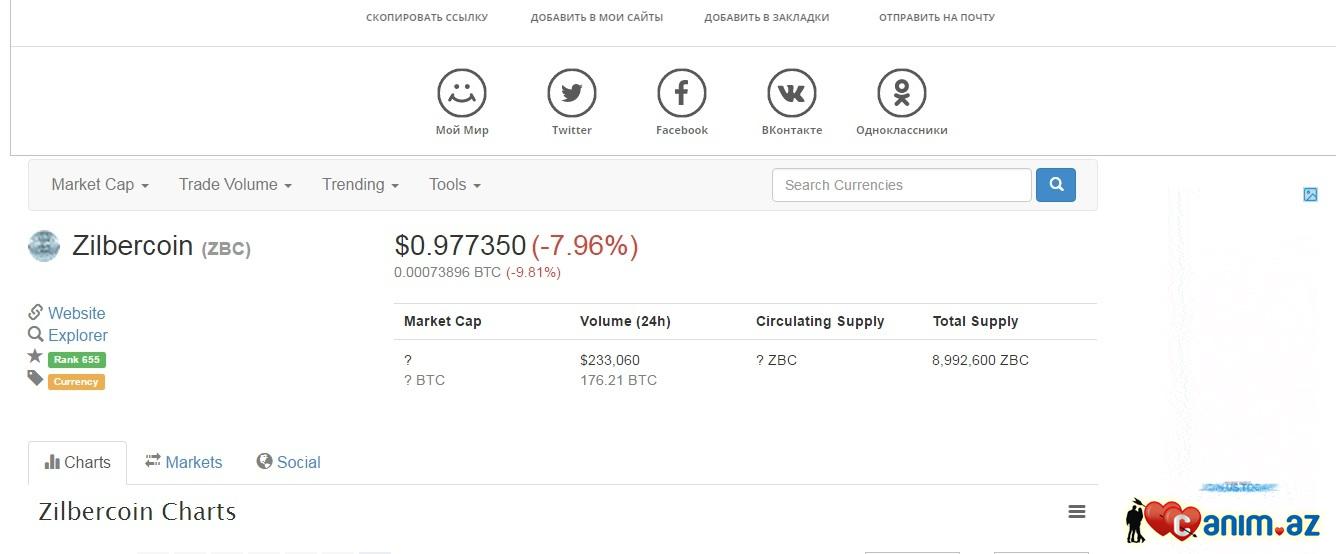The image size is (1336, 554).
Task: Share the page via Twitter icon
Action: tap(572, 94)
